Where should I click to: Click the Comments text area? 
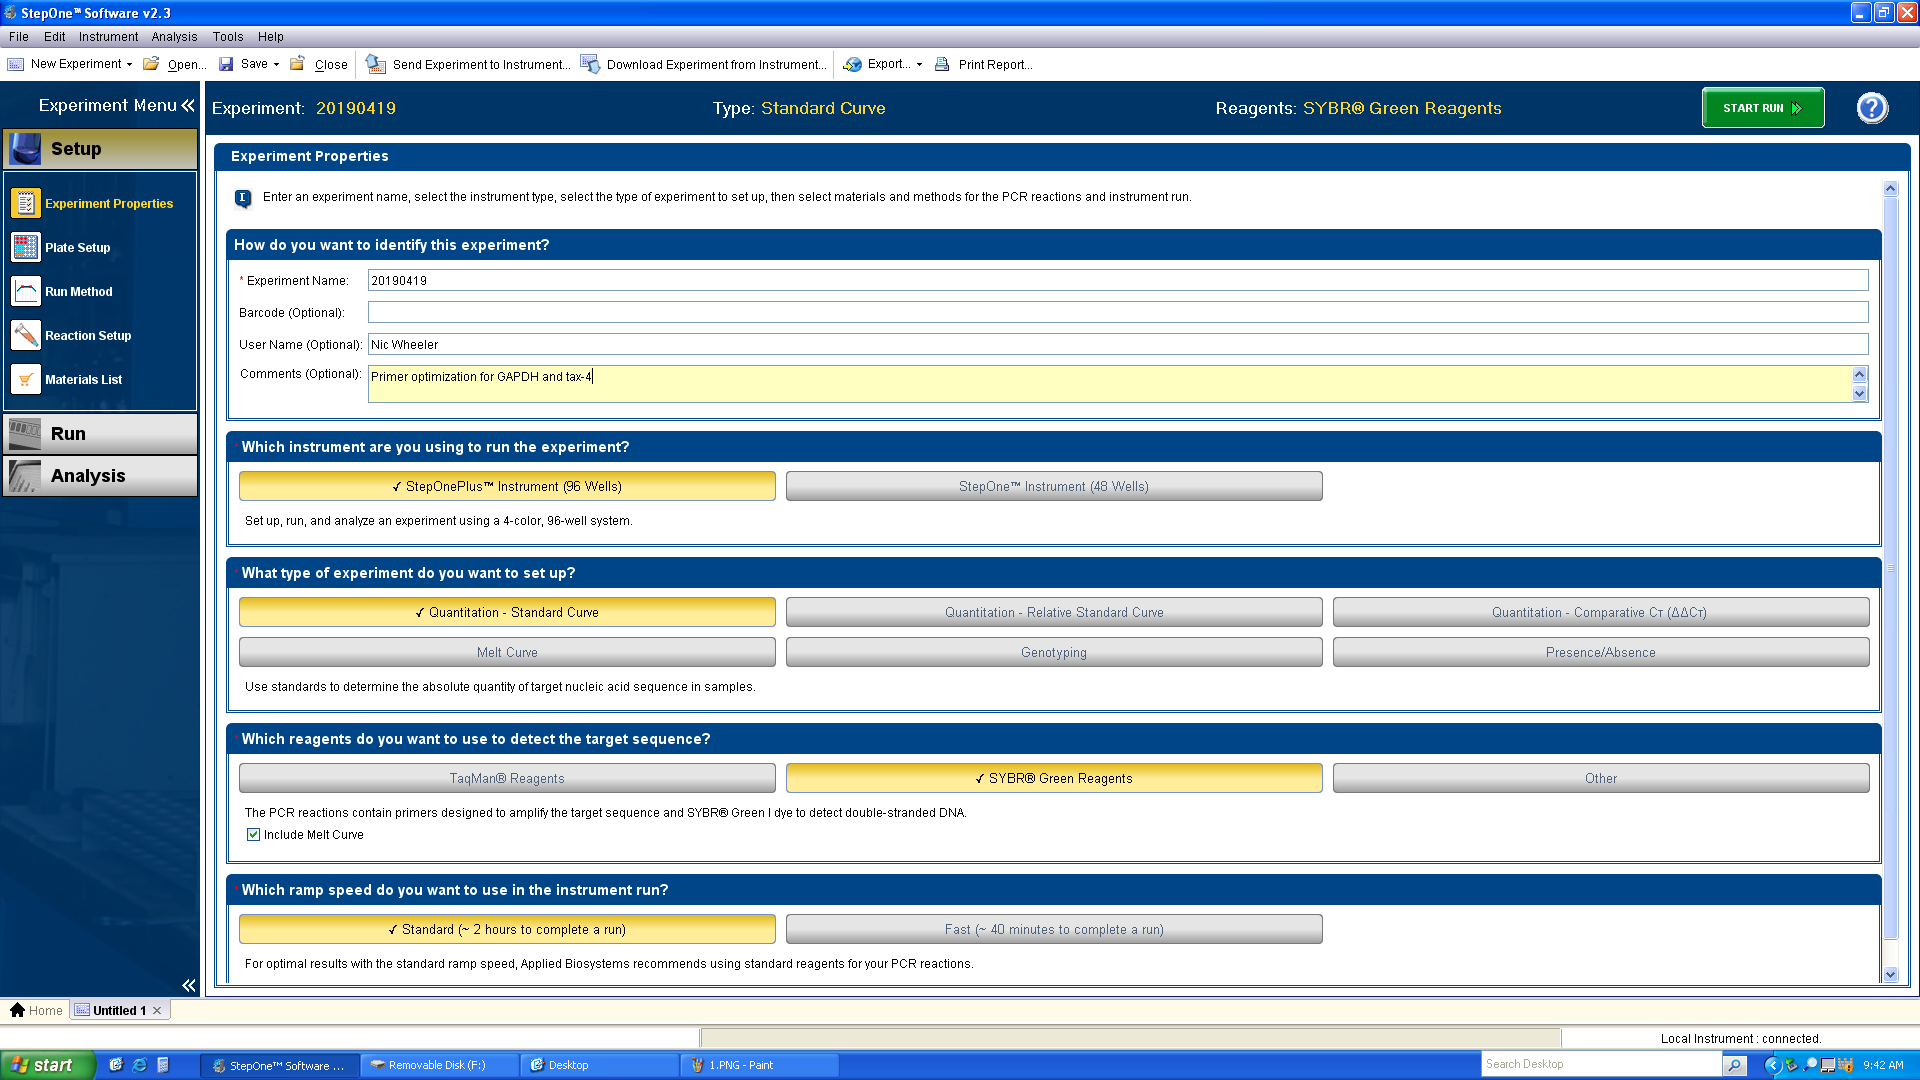pos(1110,384)
